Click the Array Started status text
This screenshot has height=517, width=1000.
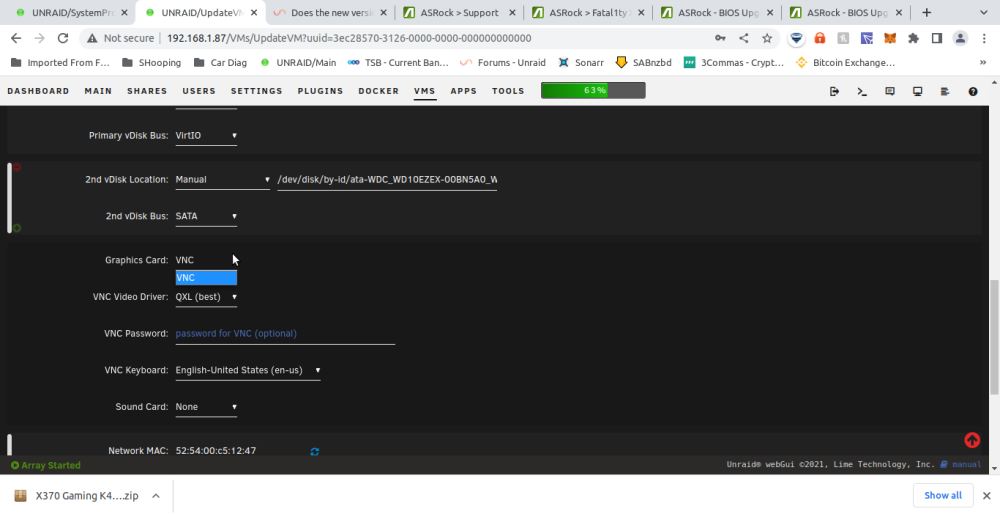point(46,465)
